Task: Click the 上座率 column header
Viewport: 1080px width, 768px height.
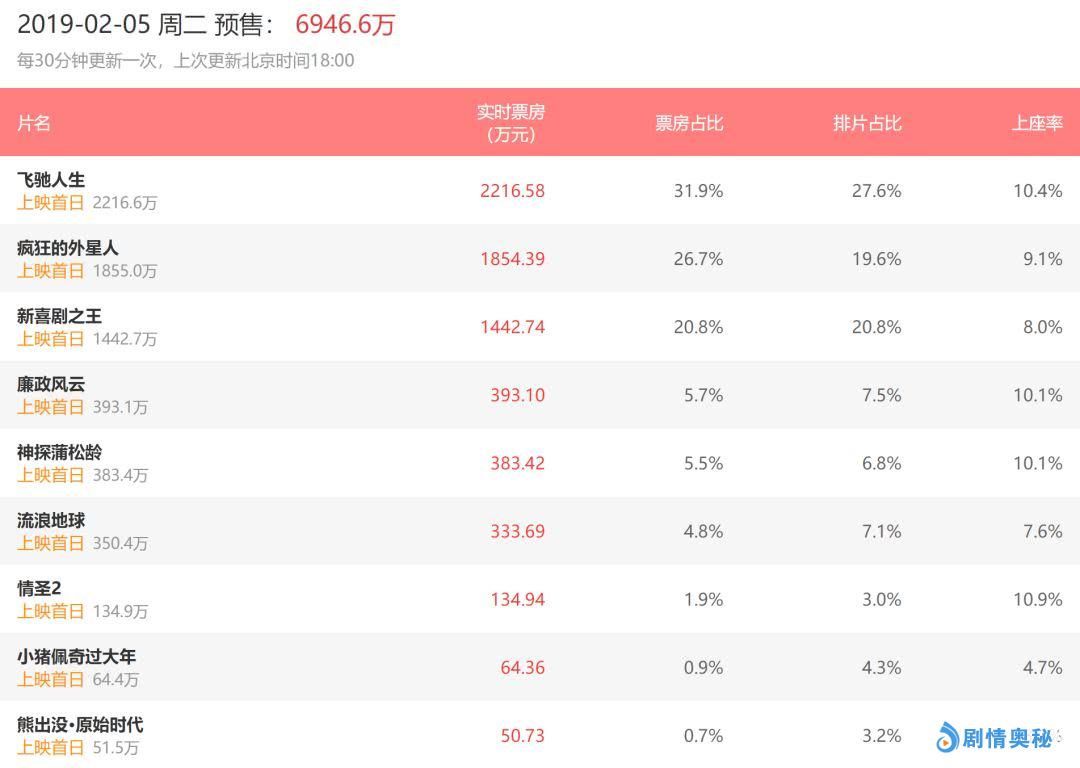Action: [x=1037, y=123]
